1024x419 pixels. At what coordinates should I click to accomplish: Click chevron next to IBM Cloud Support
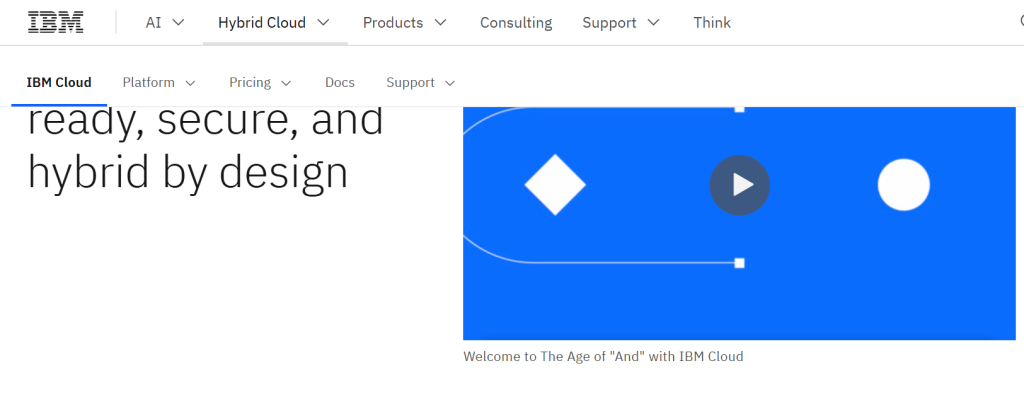tap(450, 83)
